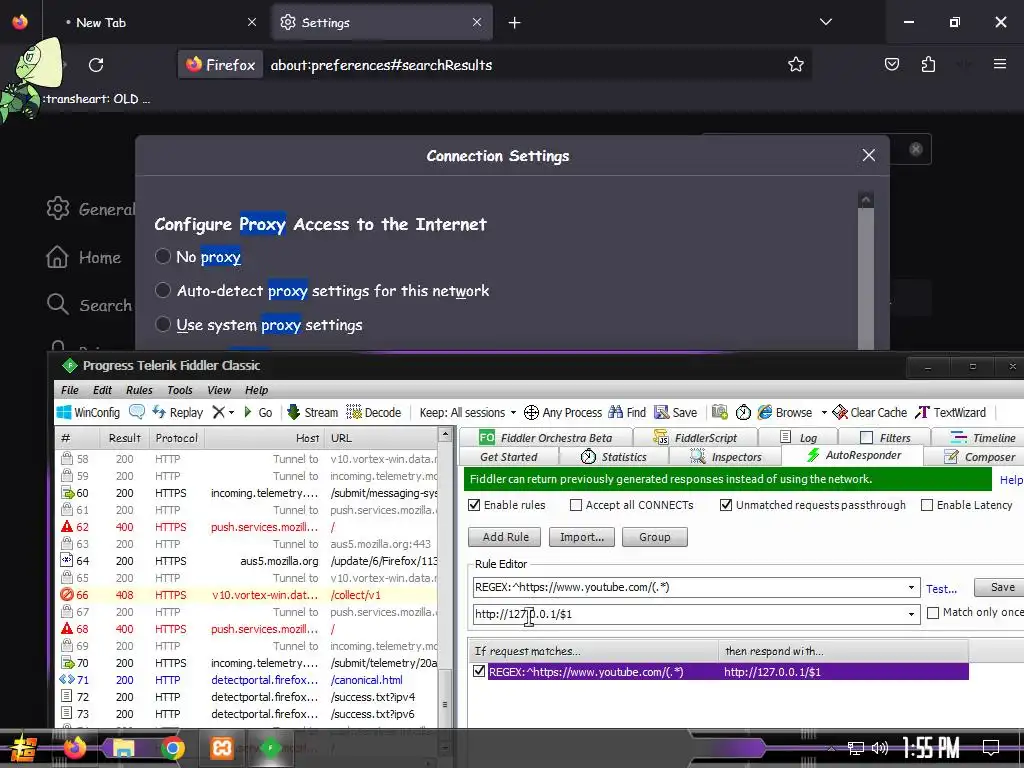
Task: Open Fiddler Tools menu
Action: click(180, 390)
